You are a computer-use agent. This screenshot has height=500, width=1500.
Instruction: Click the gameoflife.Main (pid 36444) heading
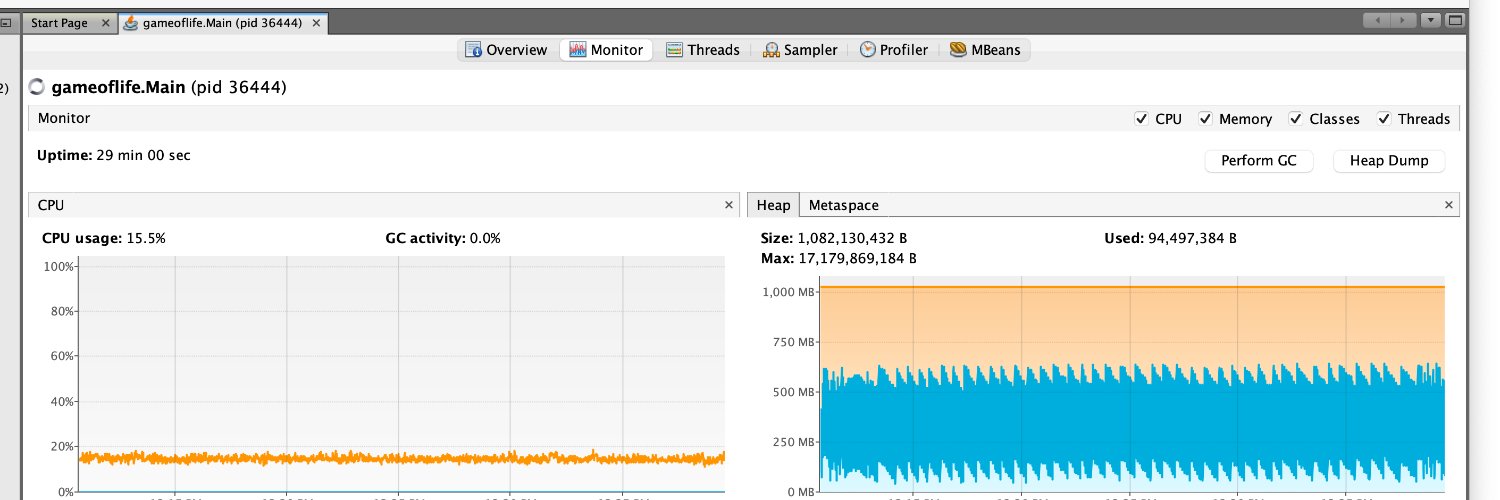(x=169, y=87)
